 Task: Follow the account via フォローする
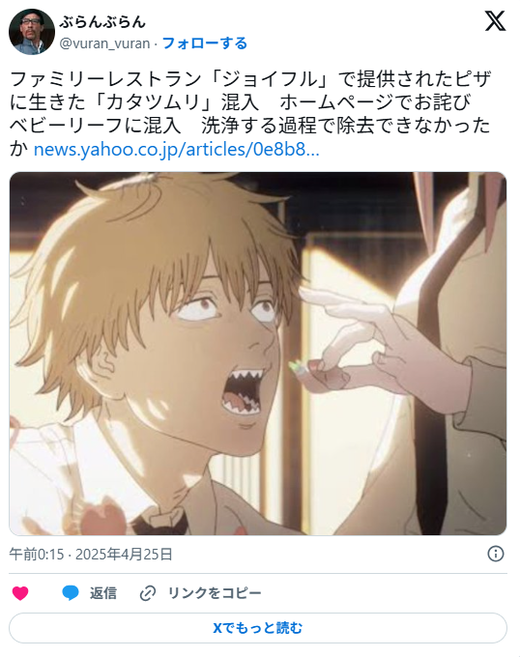204,43
